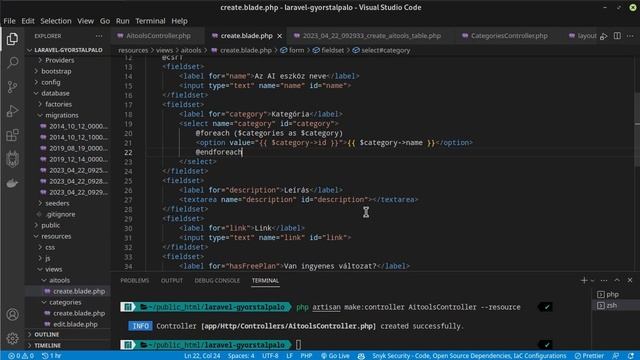Close the create.blade.php editor tab

click(280, 36)
